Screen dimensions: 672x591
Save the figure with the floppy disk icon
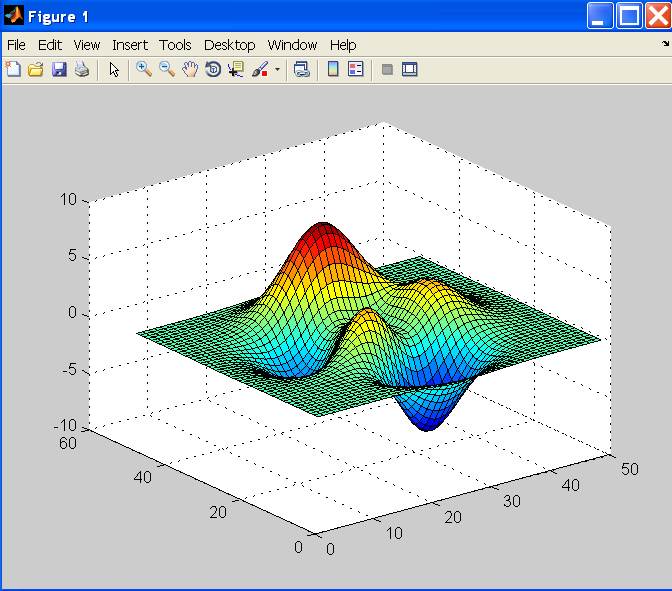click(x=58, y=70)
